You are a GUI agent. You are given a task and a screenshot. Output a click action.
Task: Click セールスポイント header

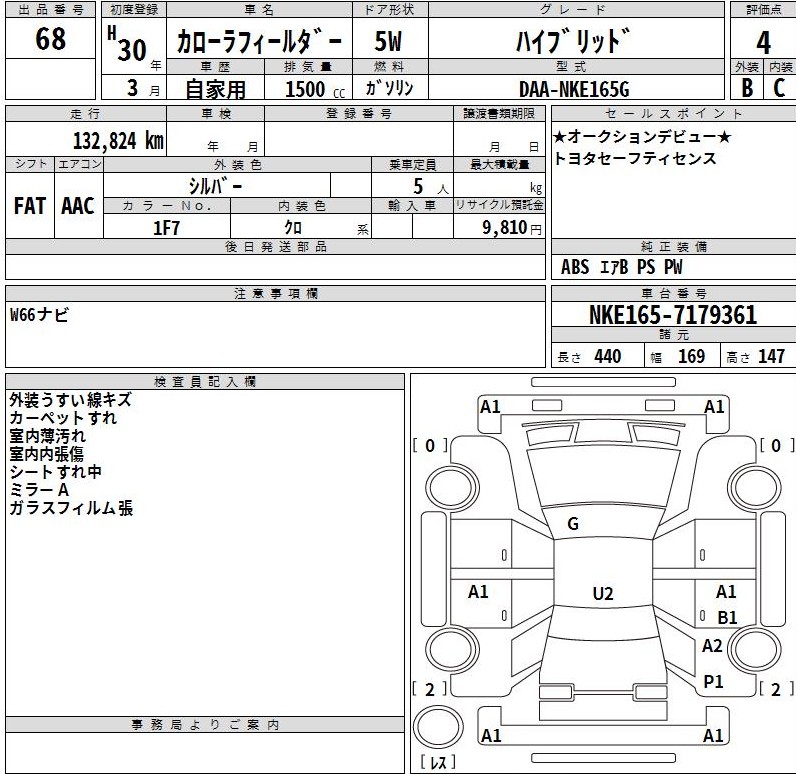pyautogui.click(x=674, y=113)
